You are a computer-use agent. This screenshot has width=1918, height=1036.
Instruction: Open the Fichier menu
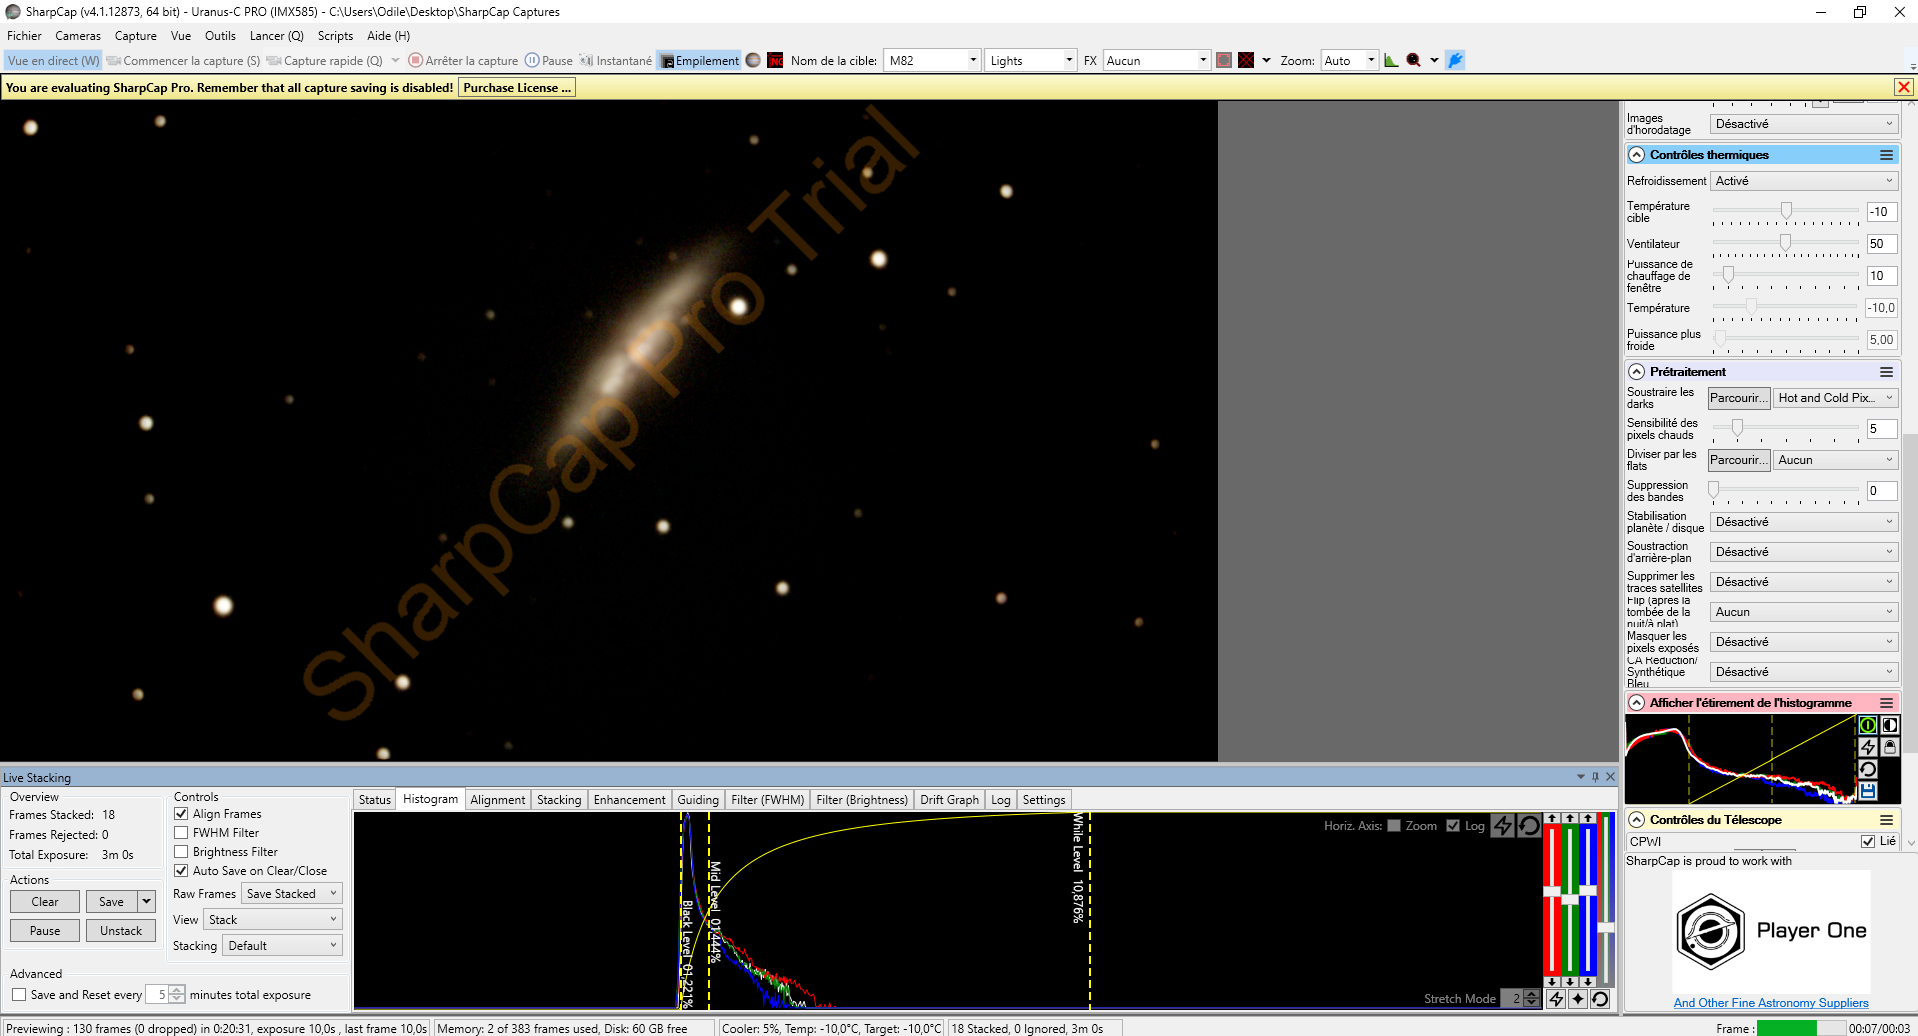point(24,36)
